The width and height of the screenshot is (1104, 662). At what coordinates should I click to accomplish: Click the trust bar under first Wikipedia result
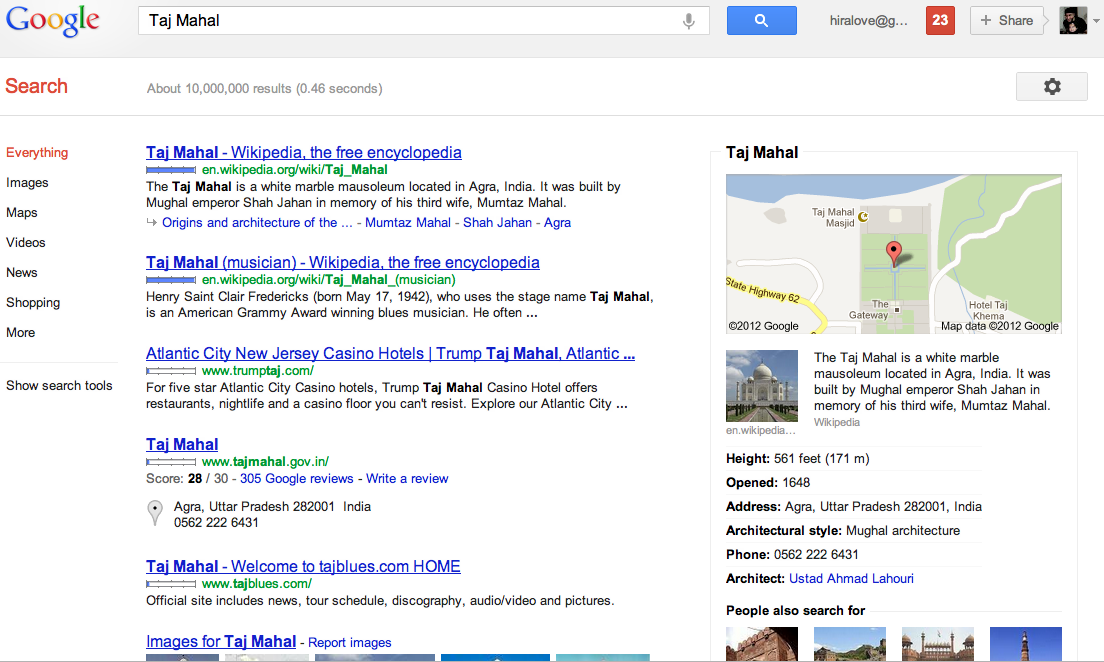pos(171,170)
